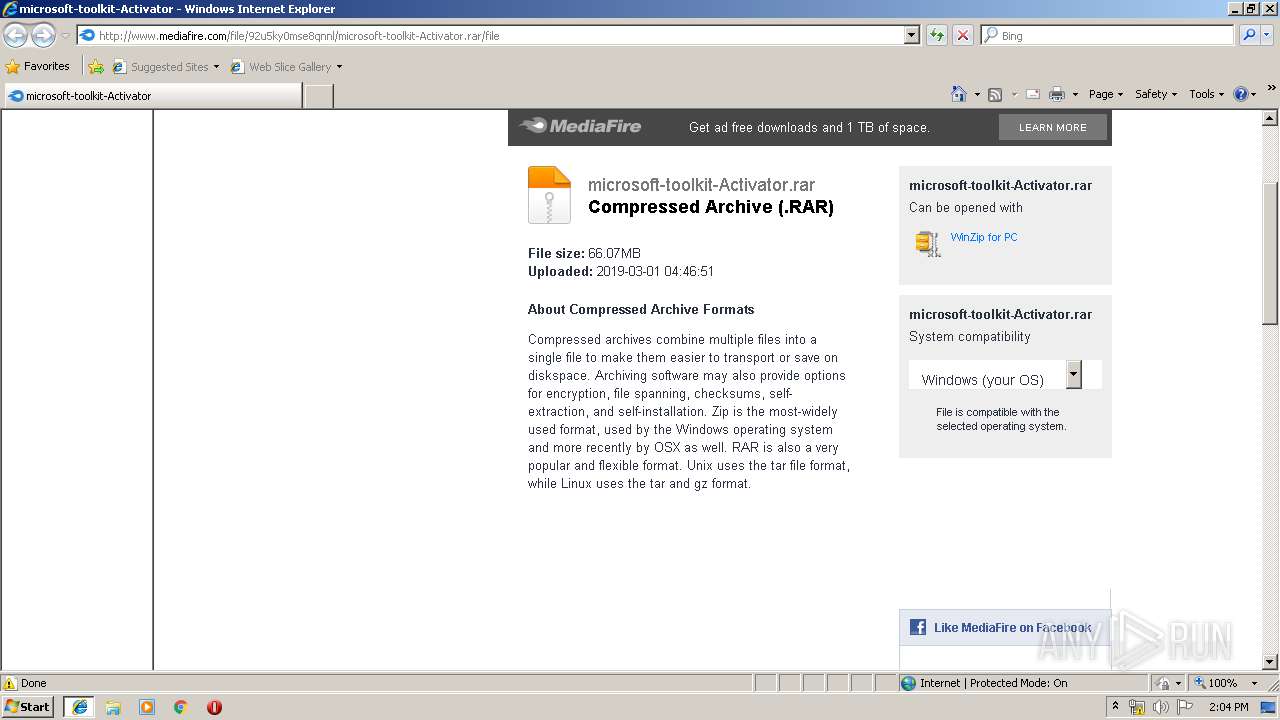Show hidden system tray icons
1280x720 pixels.
pos(1115,707)
